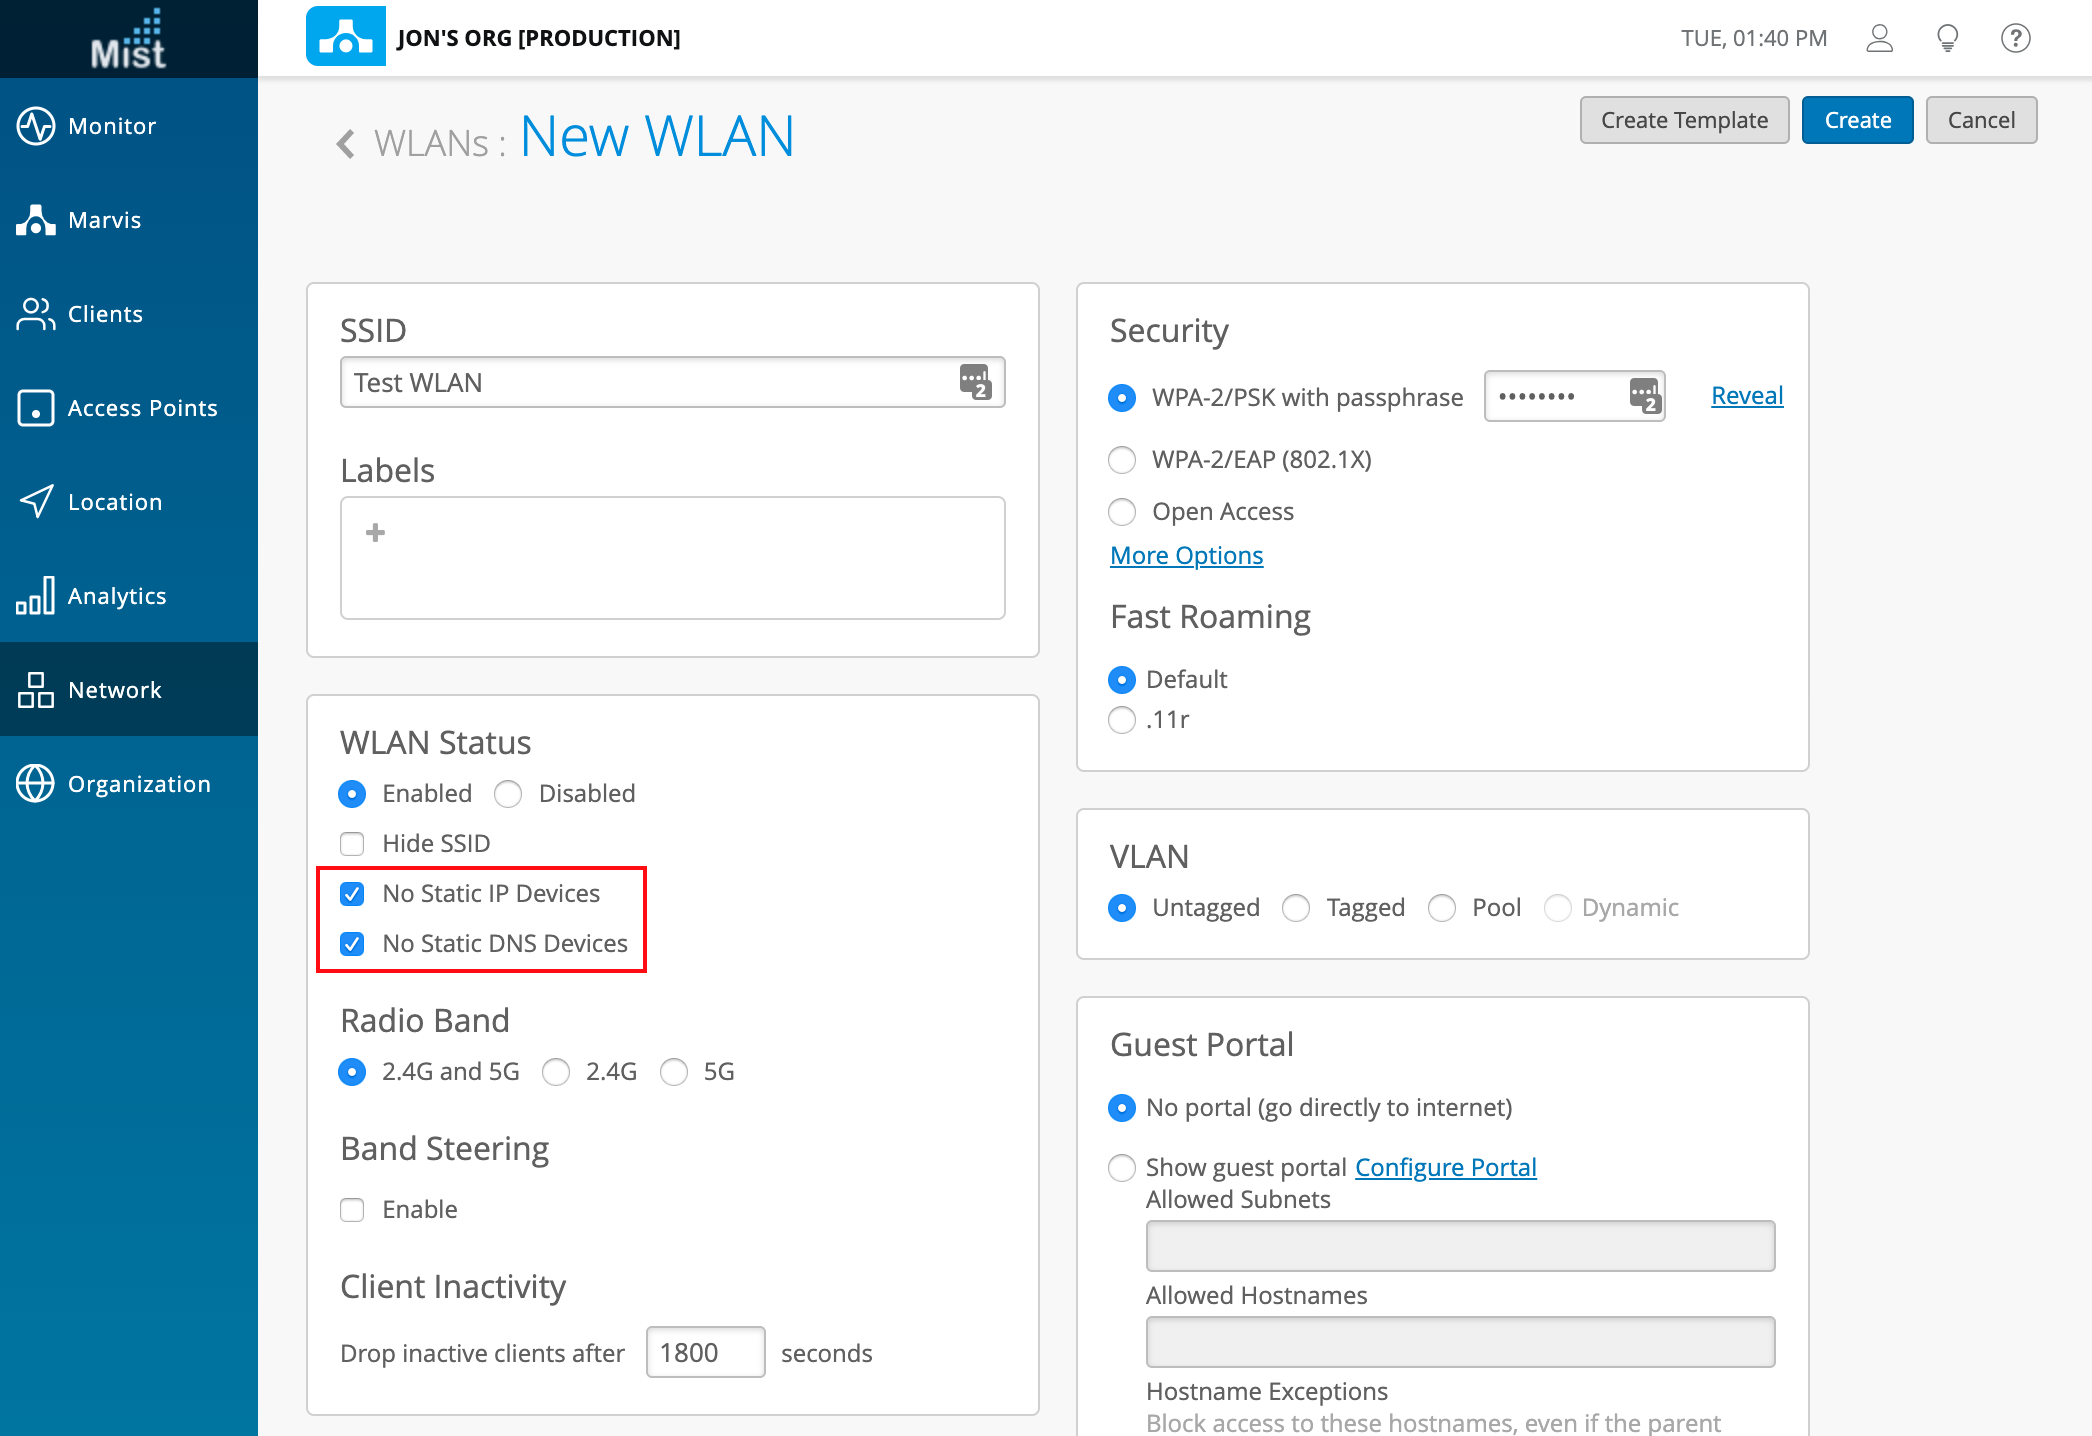Click the Create button

point(1857,120)
